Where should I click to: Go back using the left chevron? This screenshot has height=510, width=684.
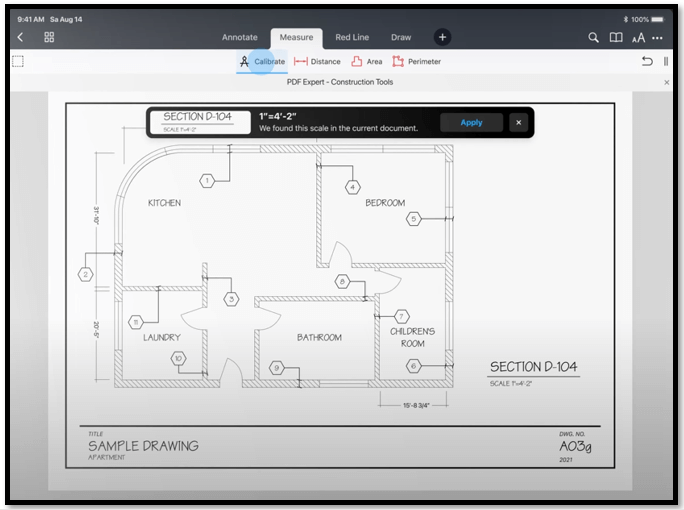pos(20,37)
